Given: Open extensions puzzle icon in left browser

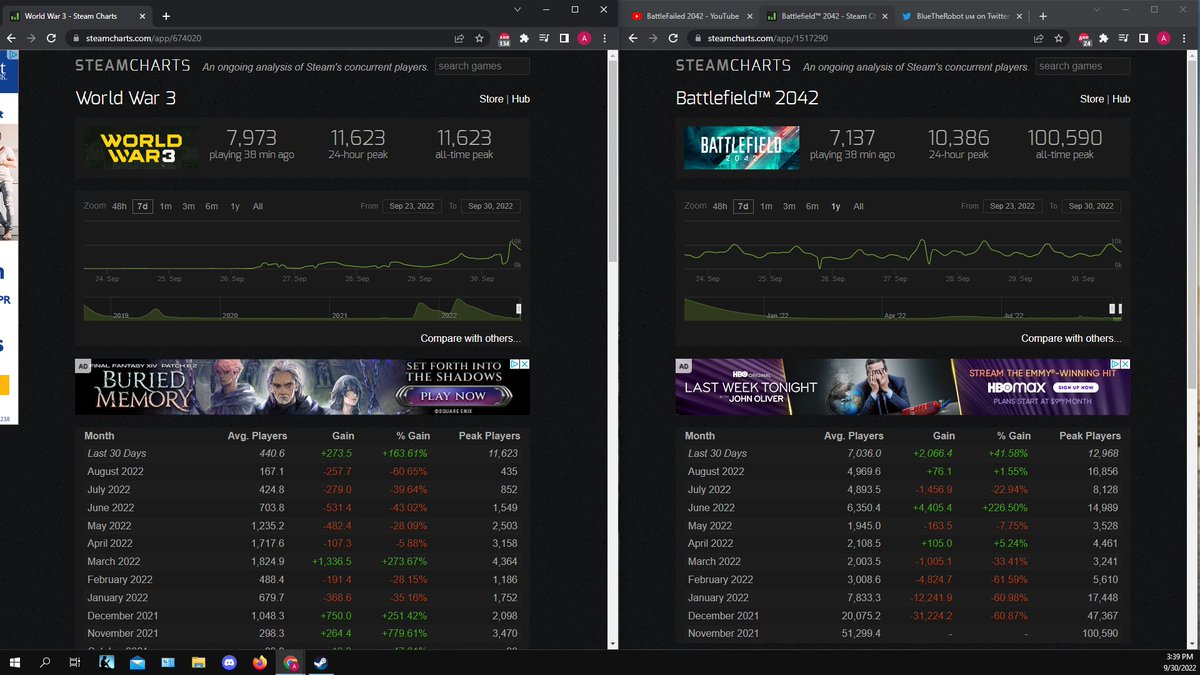Looking at the screenshot, I should point(525,38).
